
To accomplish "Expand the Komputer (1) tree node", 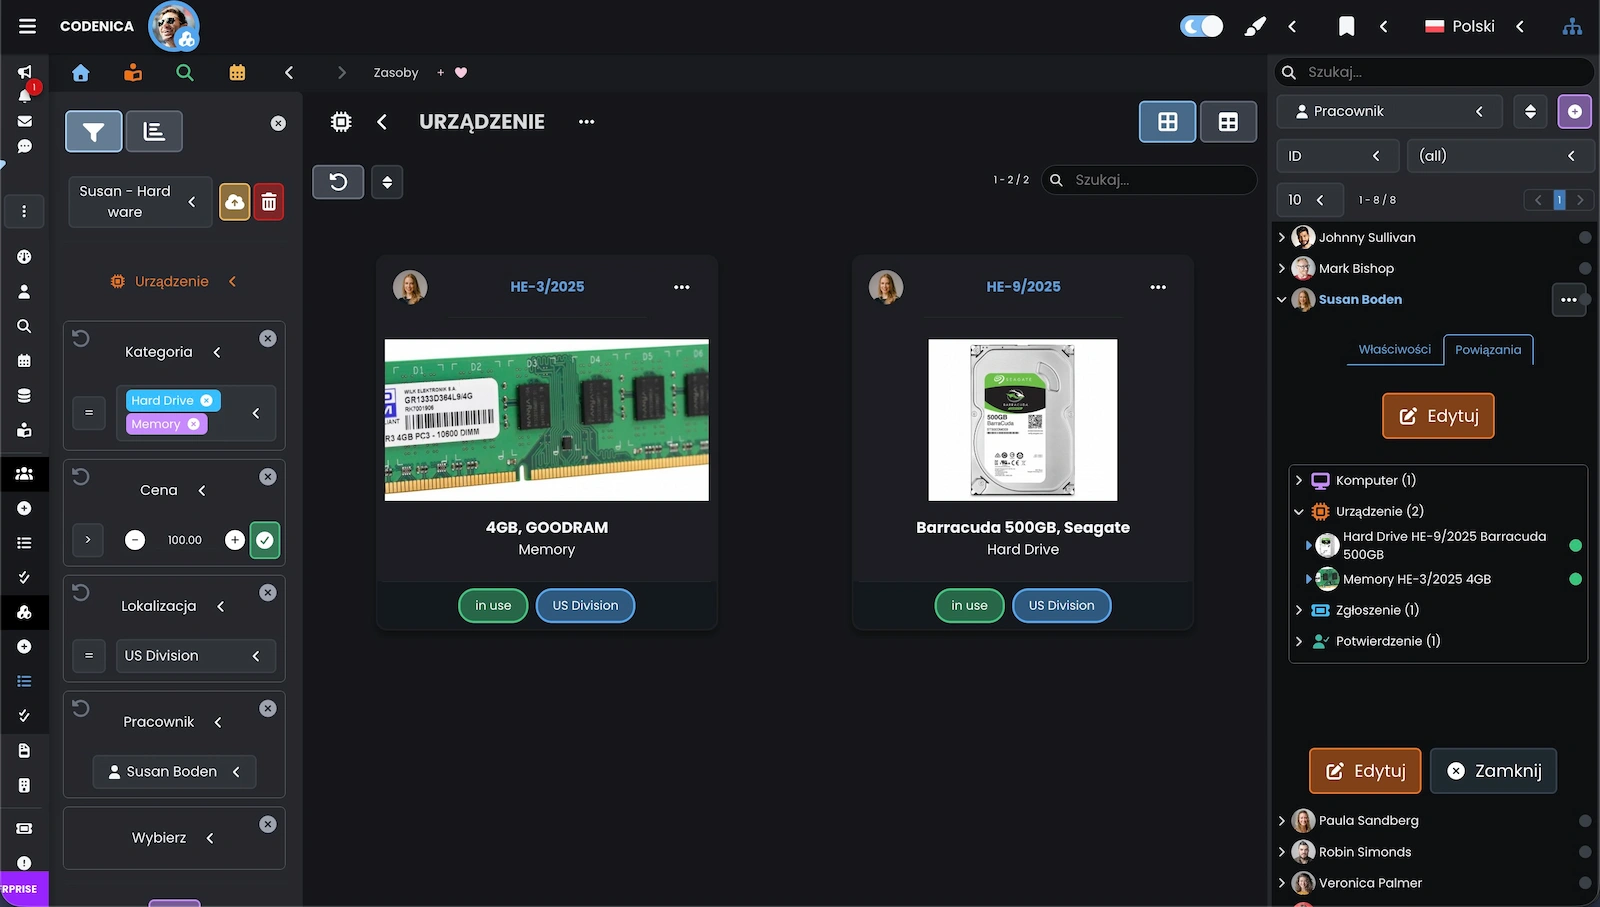I will click(1299, 481).
